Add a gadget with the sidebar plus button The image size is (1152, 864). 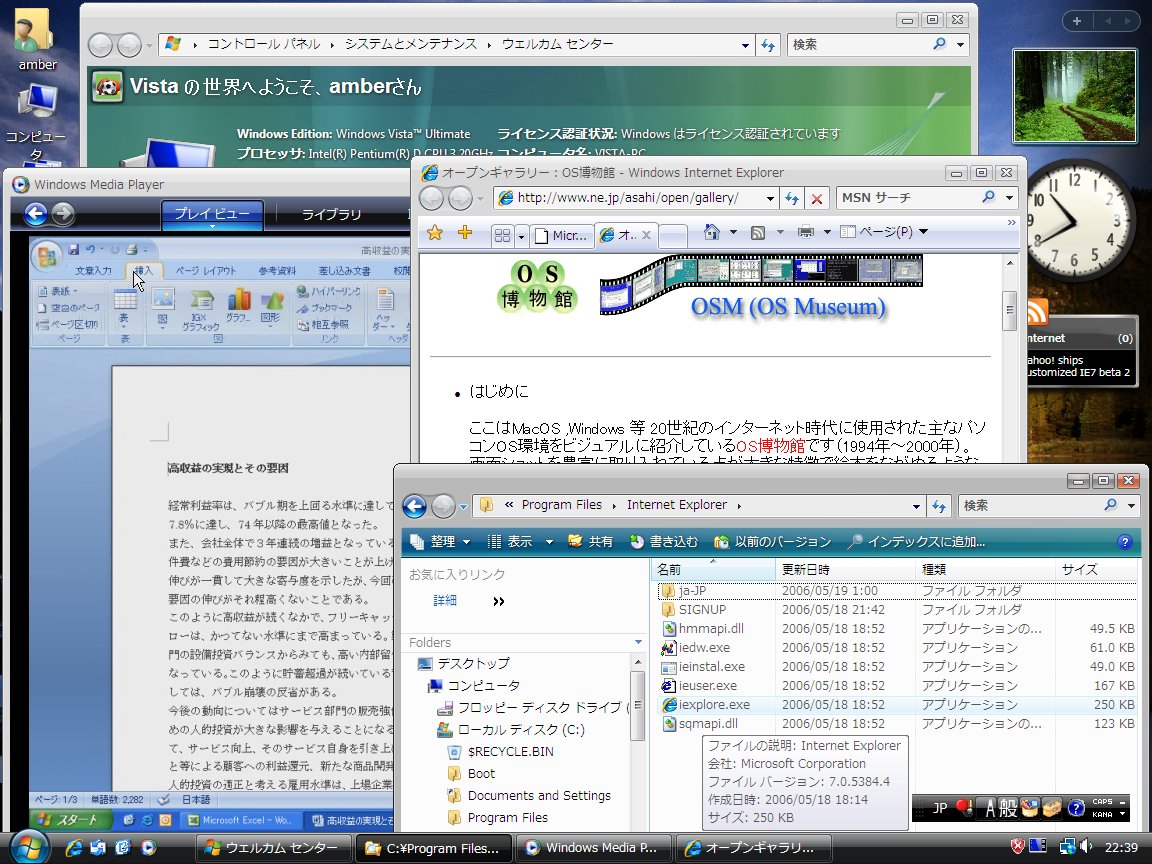(1076, 21)
